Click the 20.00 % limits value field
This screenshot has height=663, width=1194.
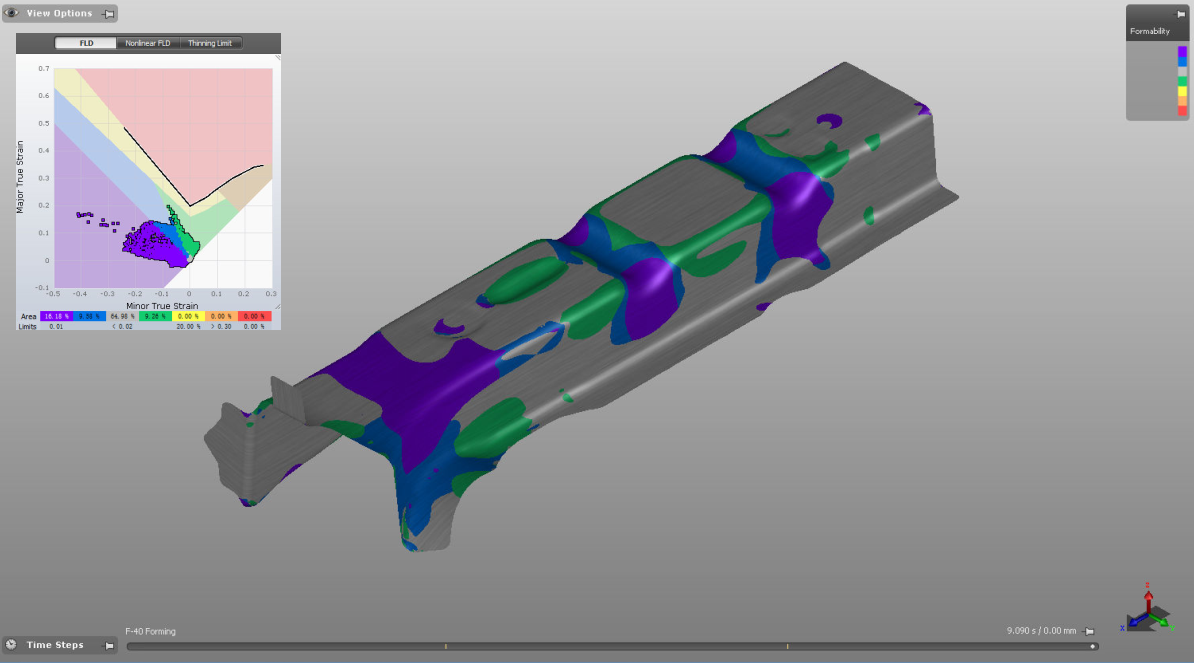(187, 327)
